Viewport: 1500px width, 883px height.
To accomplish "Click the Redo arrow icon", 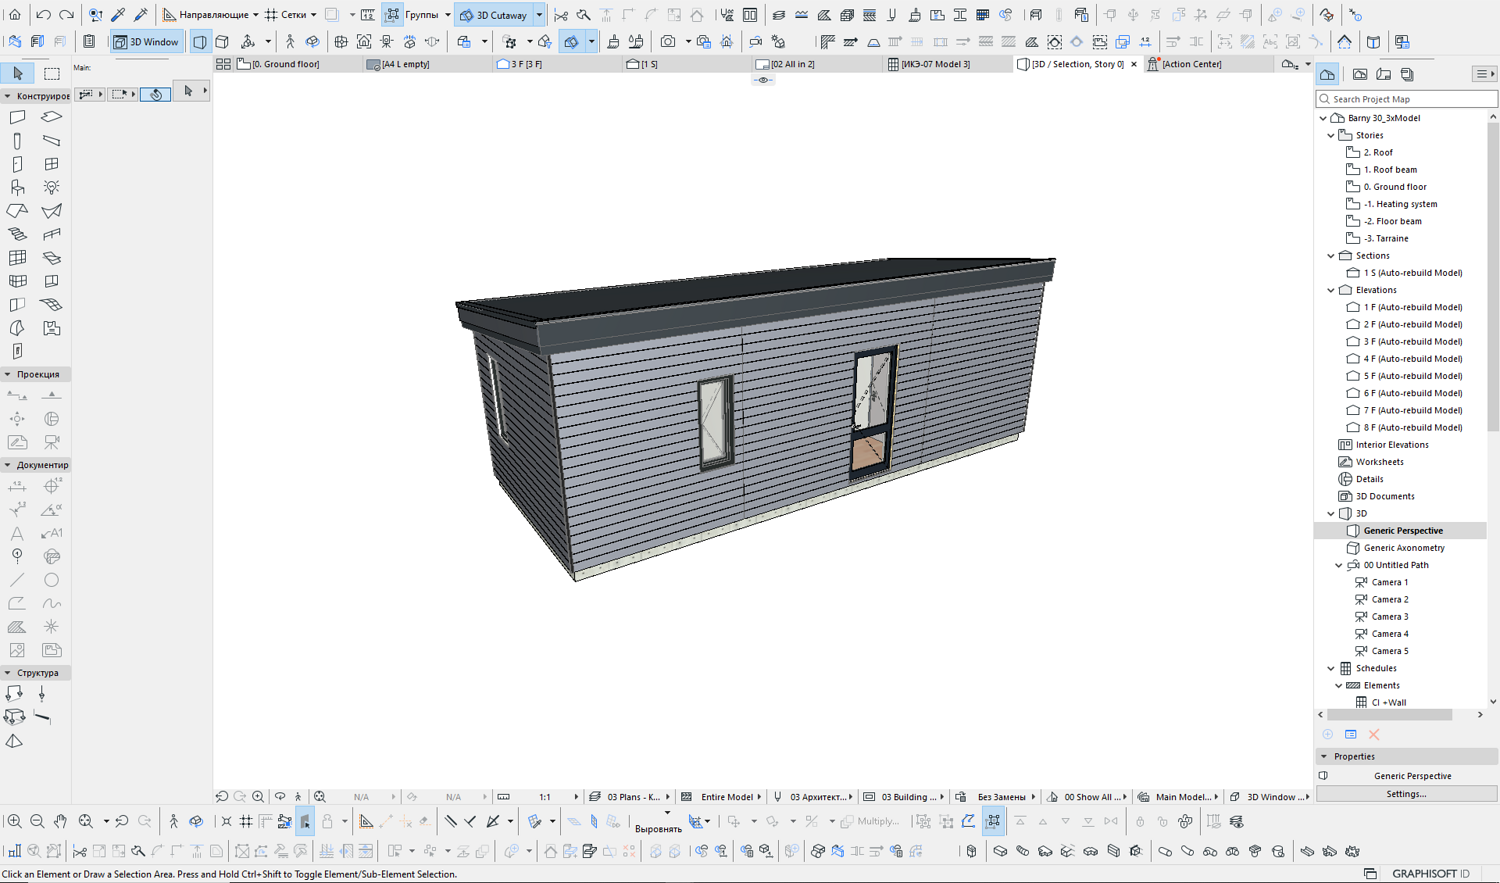I will point(66,15).
